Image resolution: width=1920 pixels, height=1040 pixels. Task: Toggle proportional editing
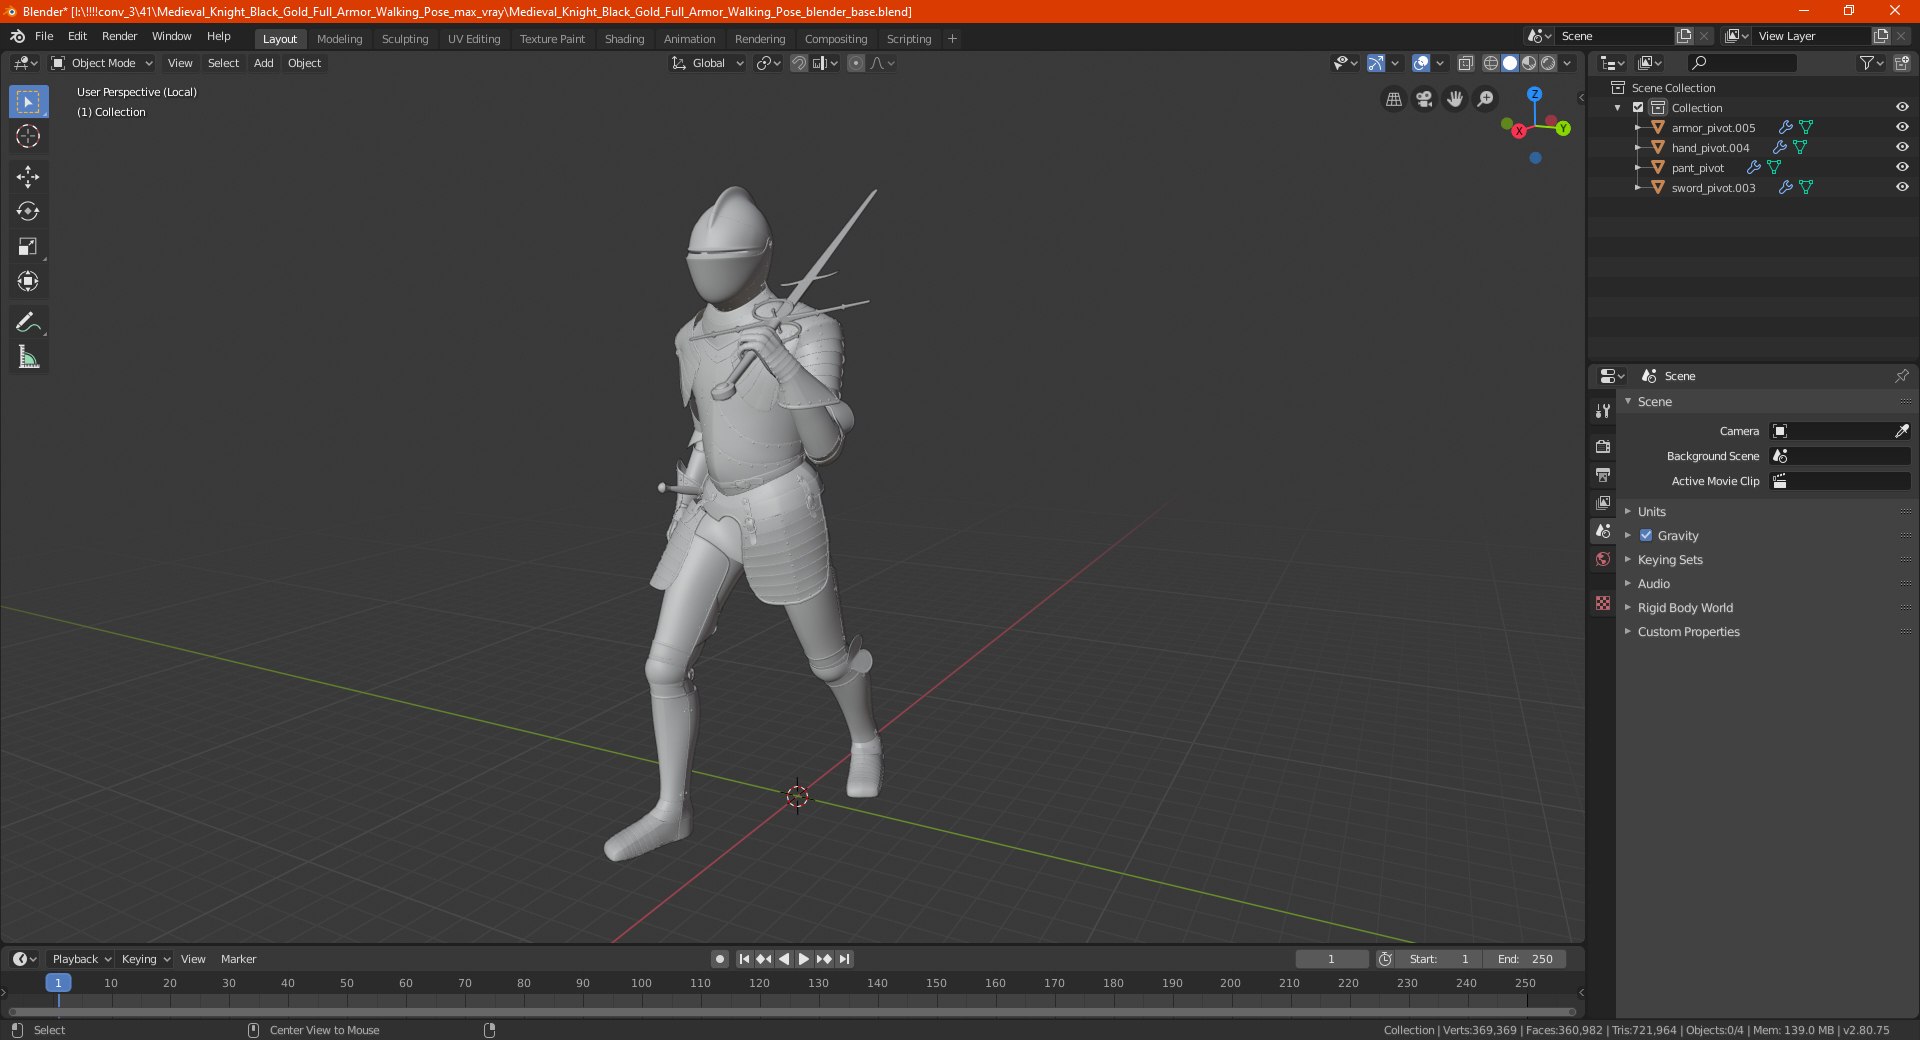click(x=856, y=63)
